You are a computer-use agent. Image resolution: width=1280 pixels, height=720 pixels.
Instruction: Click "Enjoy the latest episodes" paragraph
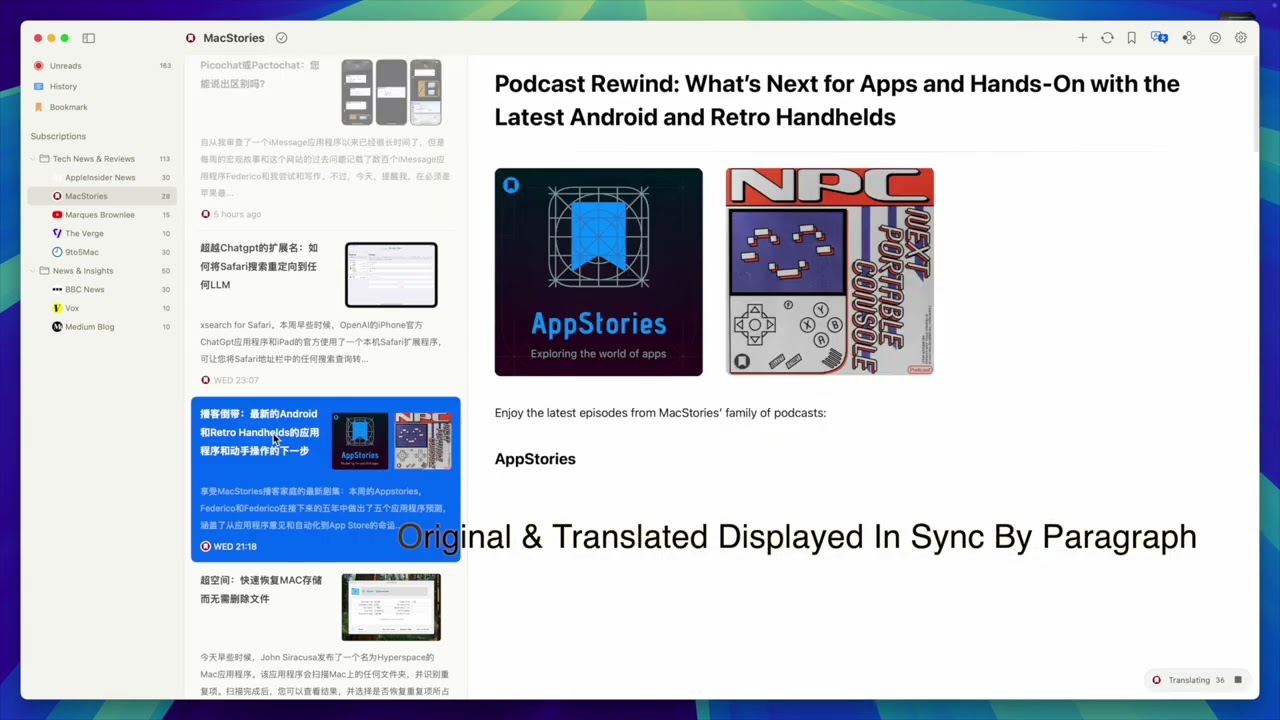click(660, 413)
